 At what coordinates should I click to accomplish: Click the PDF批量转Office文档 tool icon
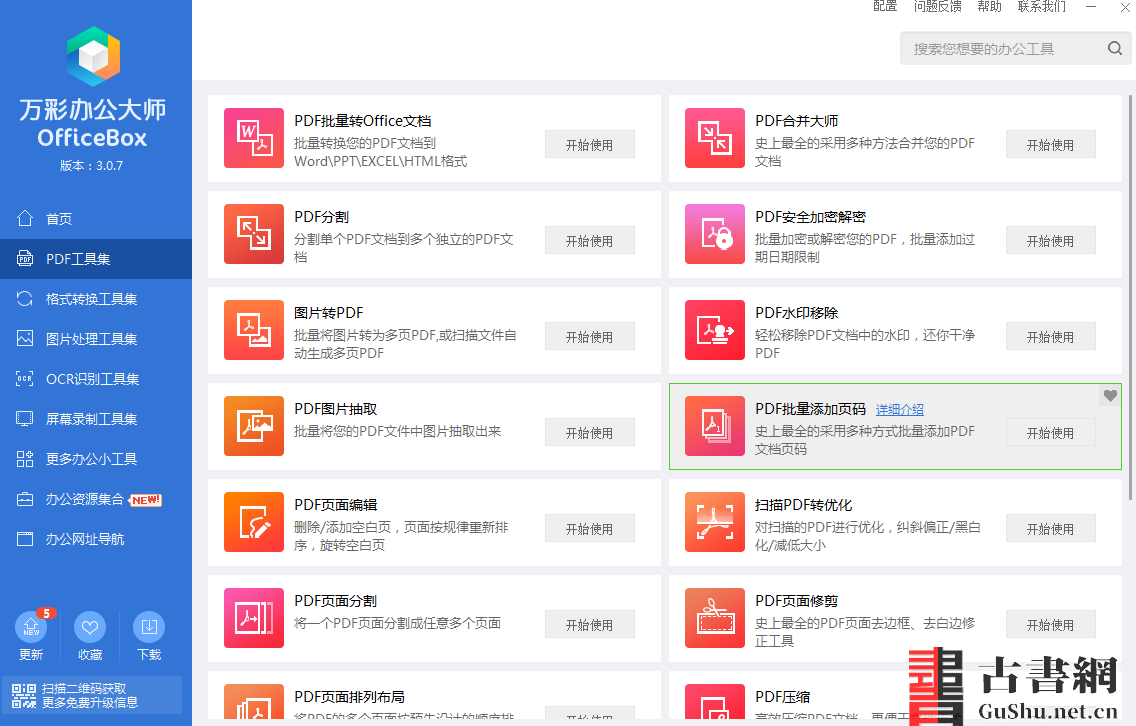254,138
